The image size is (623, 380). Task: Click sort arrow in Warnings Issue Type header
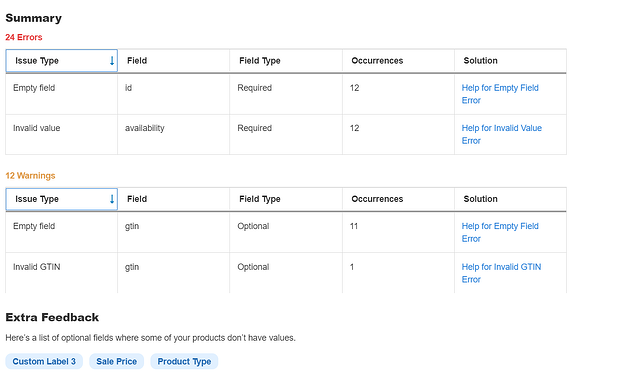(112, 199)
